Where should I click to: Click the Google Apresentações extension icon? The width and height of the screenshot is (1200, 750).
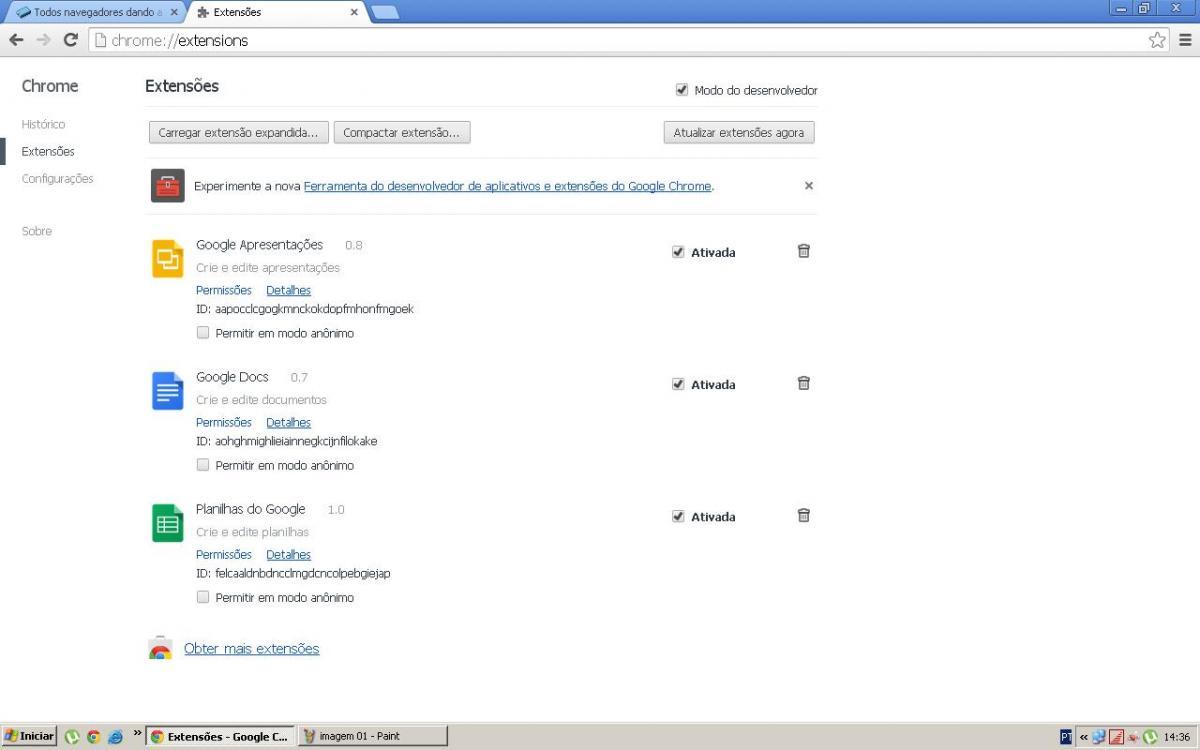coord(167,259)
